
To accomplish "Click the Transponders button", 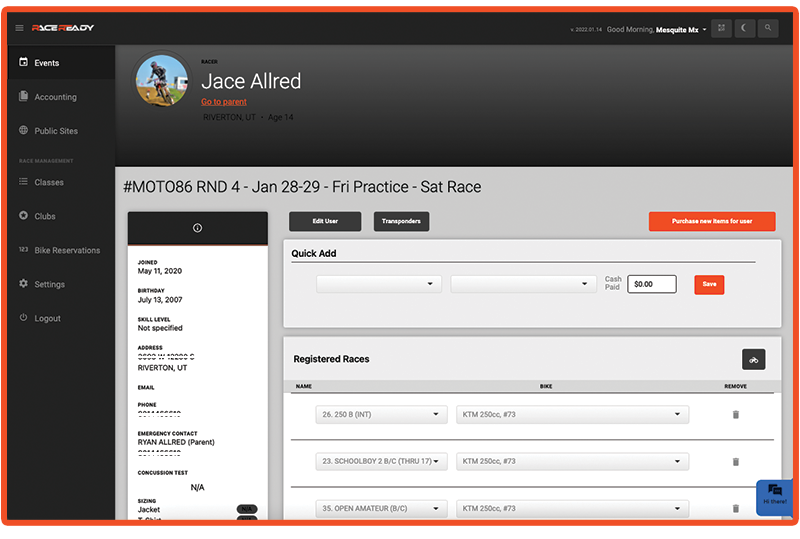I will (401, 222).
